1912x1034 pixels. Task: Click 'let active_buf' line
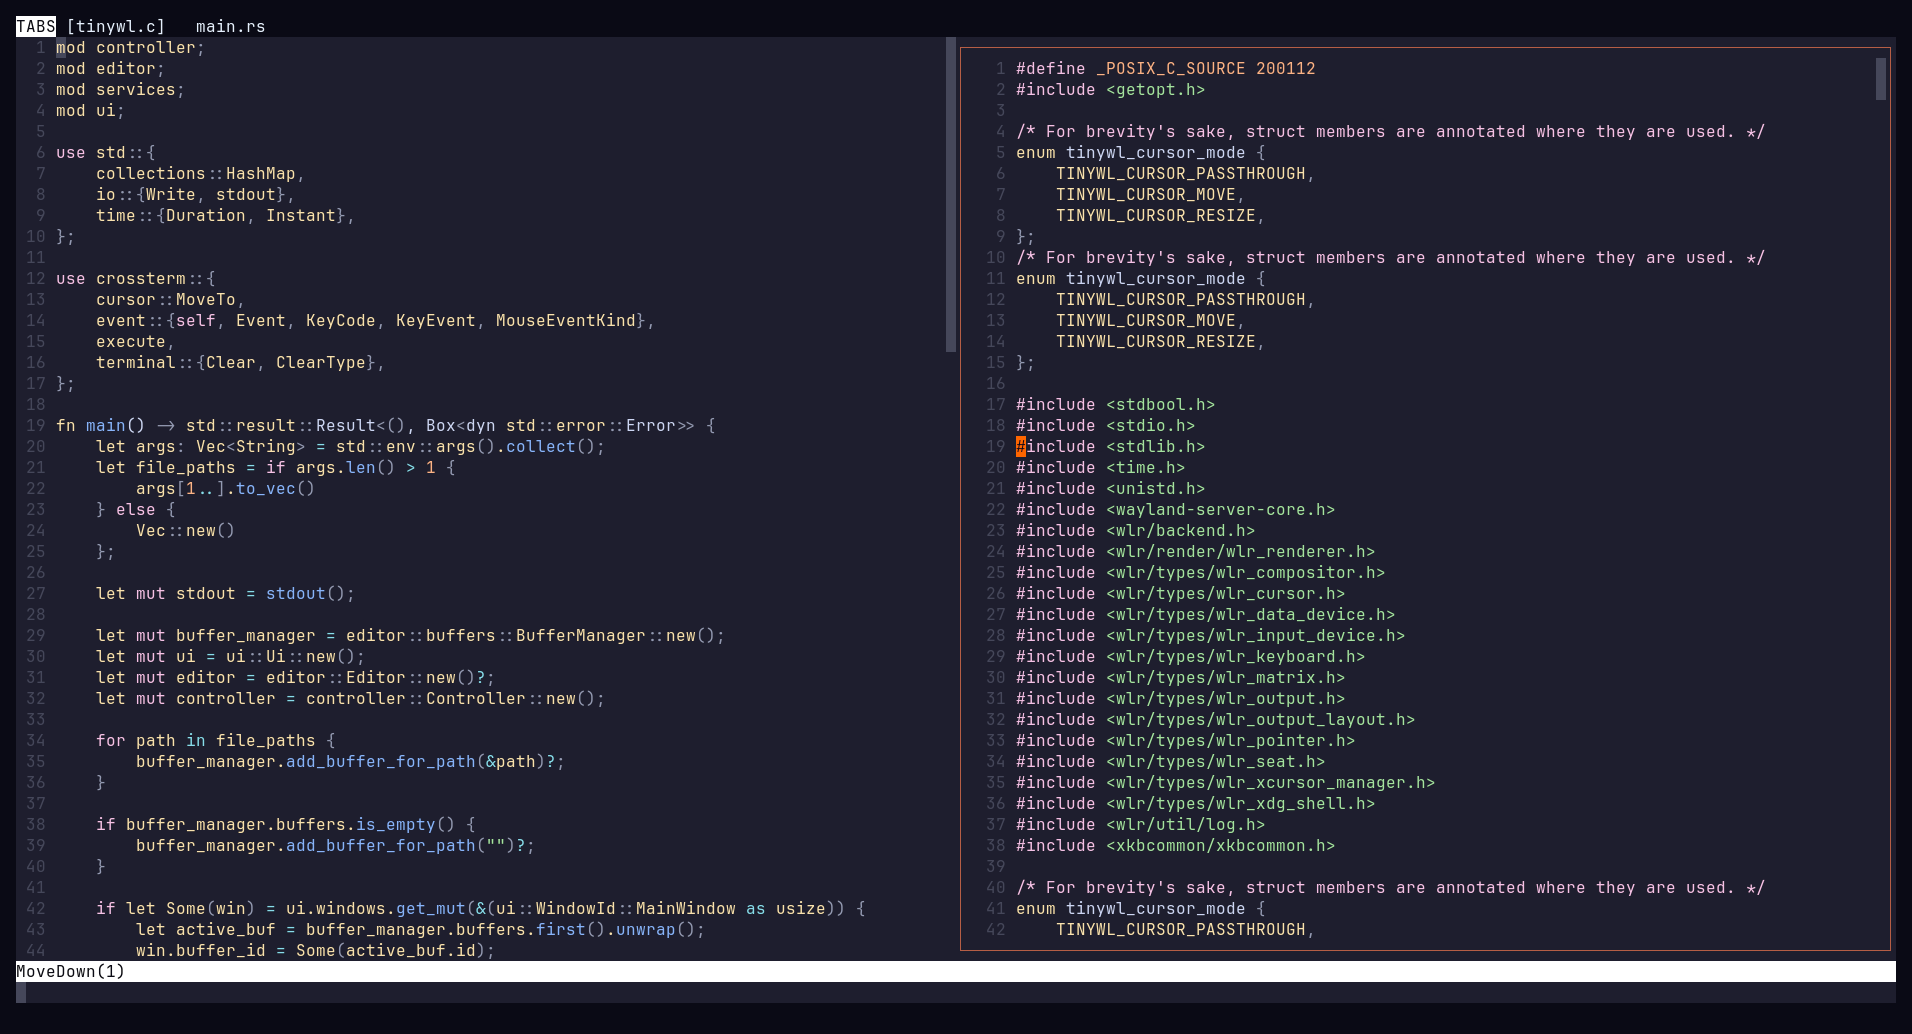420,929
